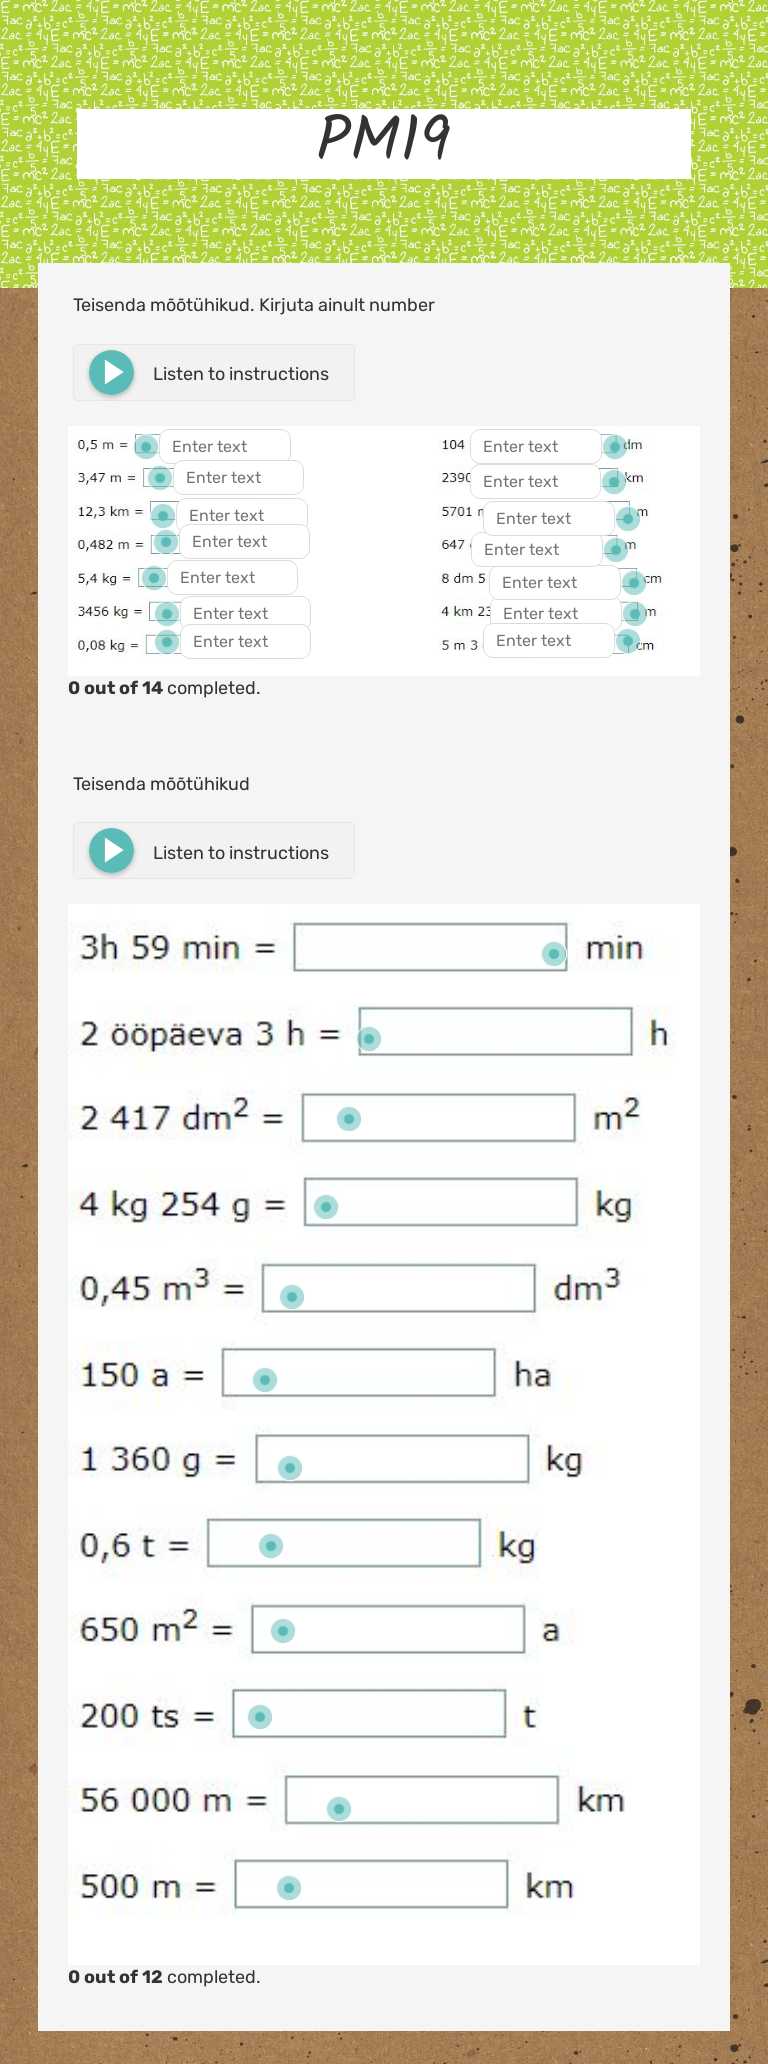
Task: Click the teal marker inside the 0,45 m³ field
Action: (290, 1295)
